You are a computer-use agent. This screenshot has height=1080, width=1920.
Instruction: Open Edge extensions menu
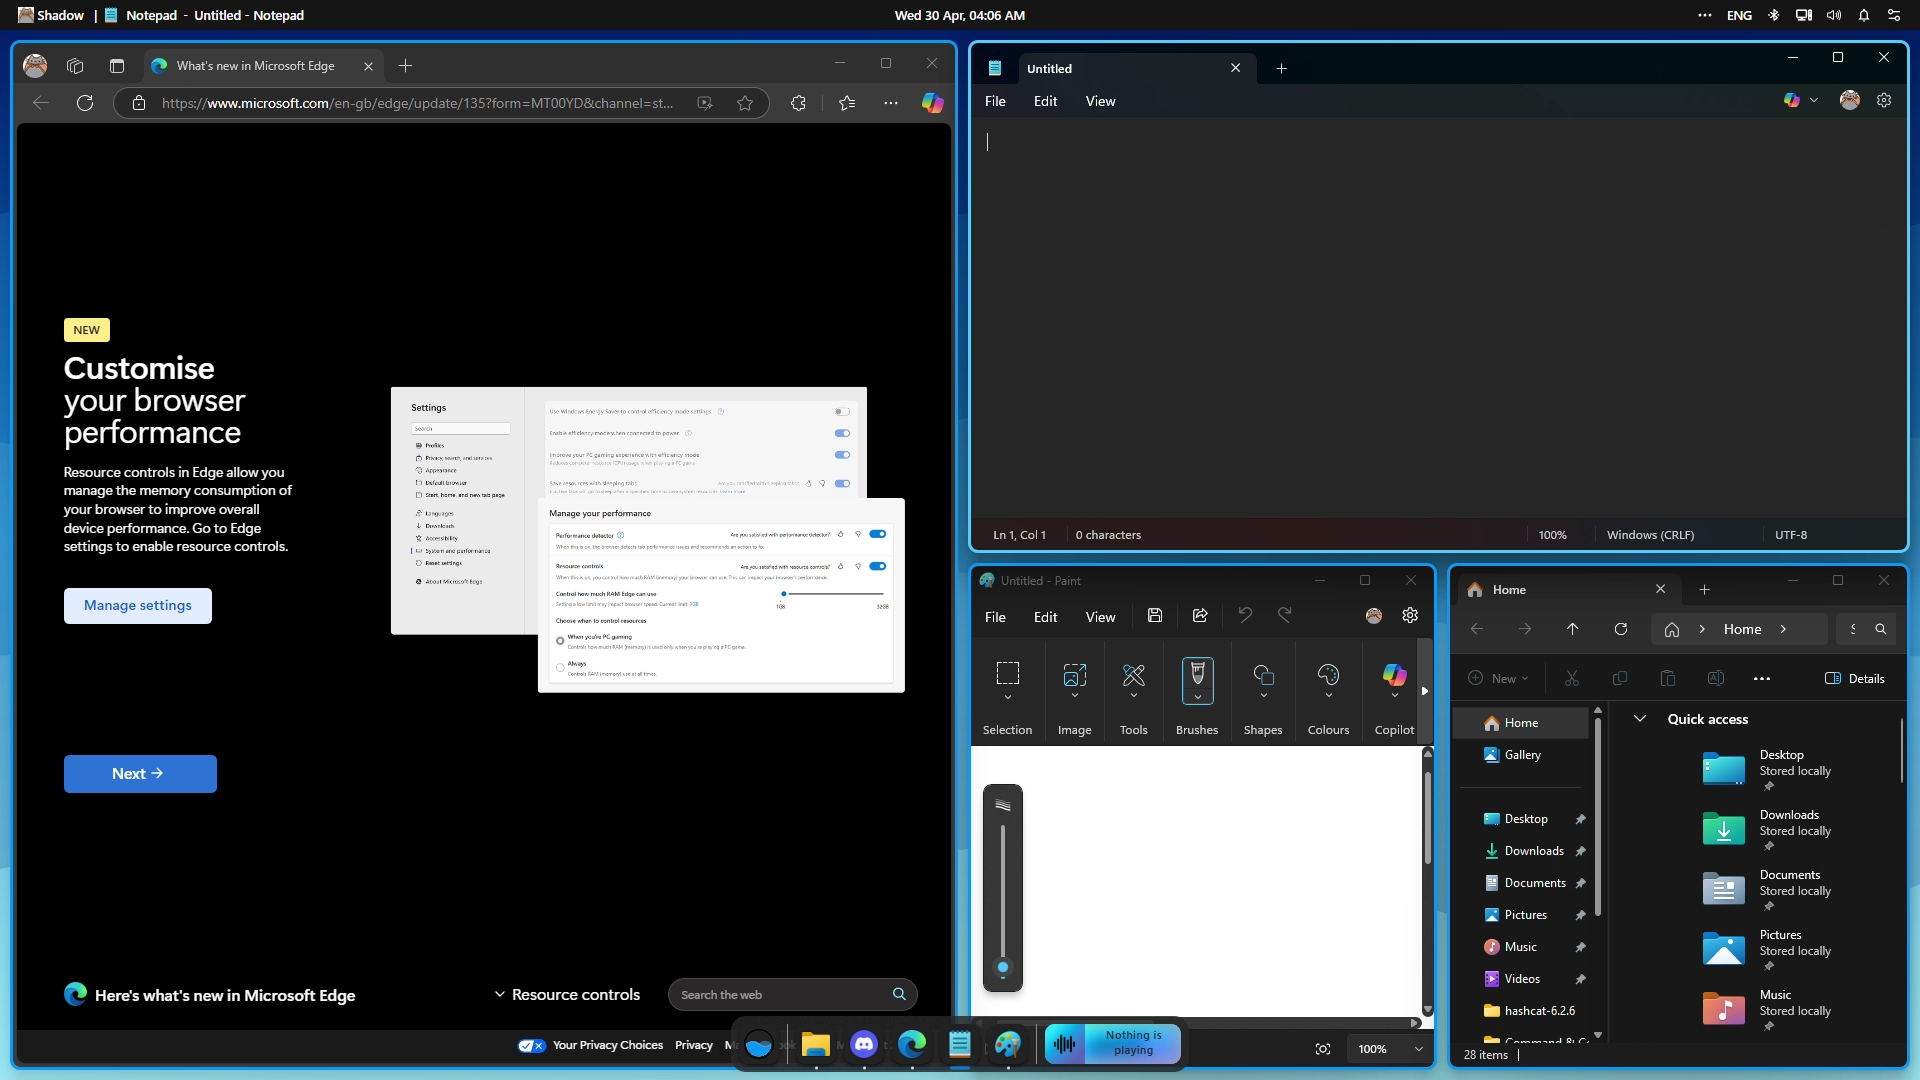(x=798, y=103)
